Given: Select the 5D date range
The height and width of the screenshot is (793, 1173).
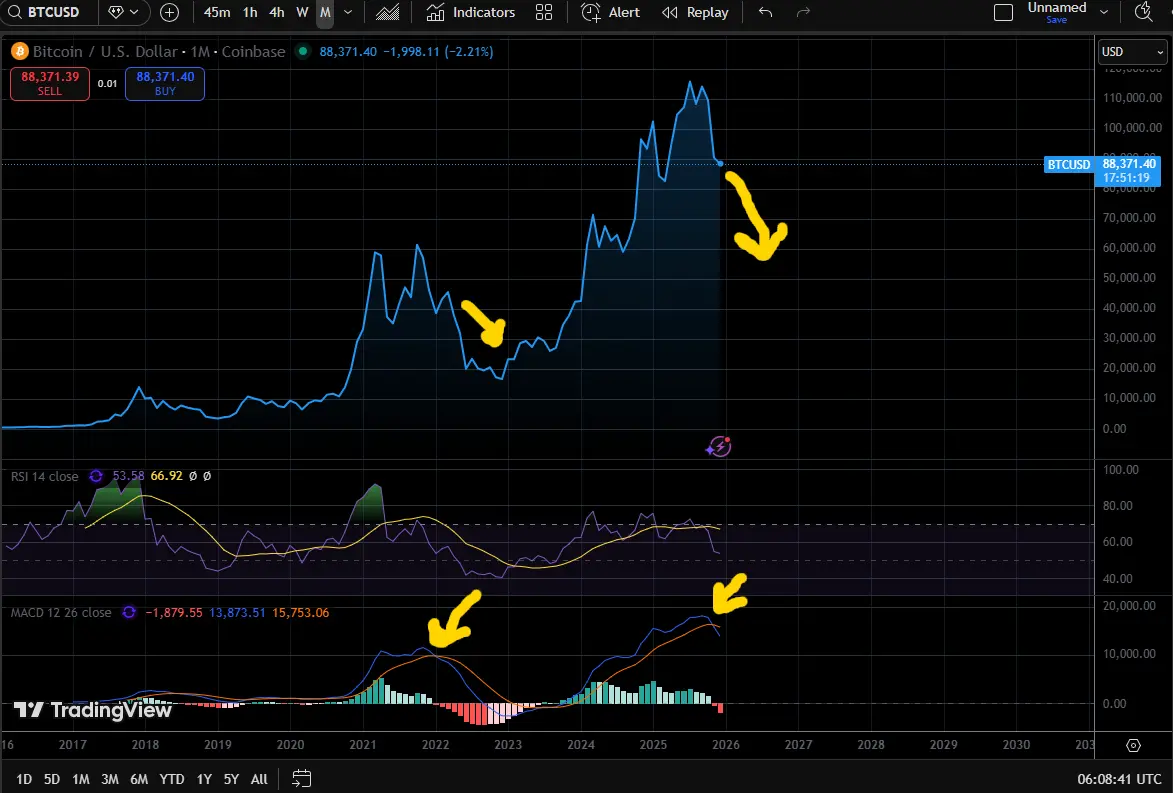Looking at the screenshot, I should (52, 779).
